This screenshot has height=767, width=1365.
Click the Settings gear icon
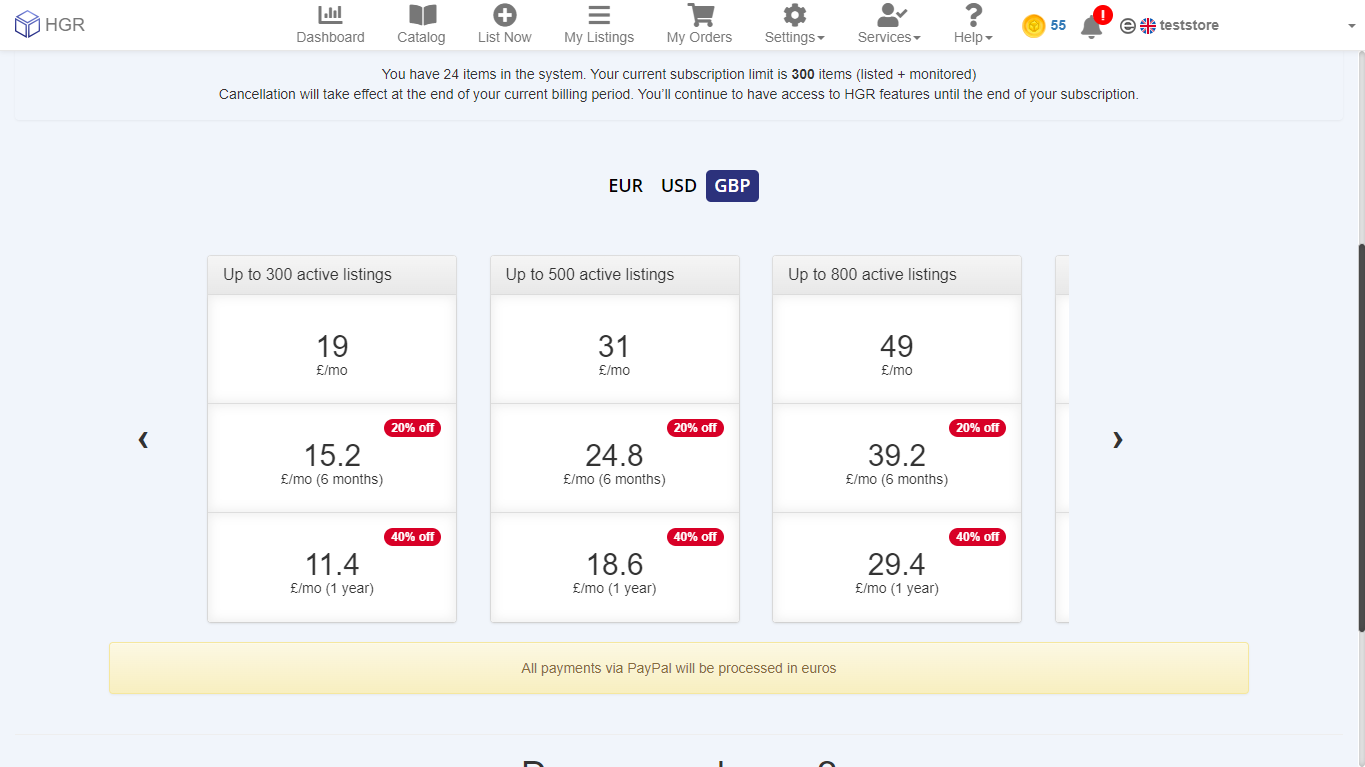pos(795,14)
